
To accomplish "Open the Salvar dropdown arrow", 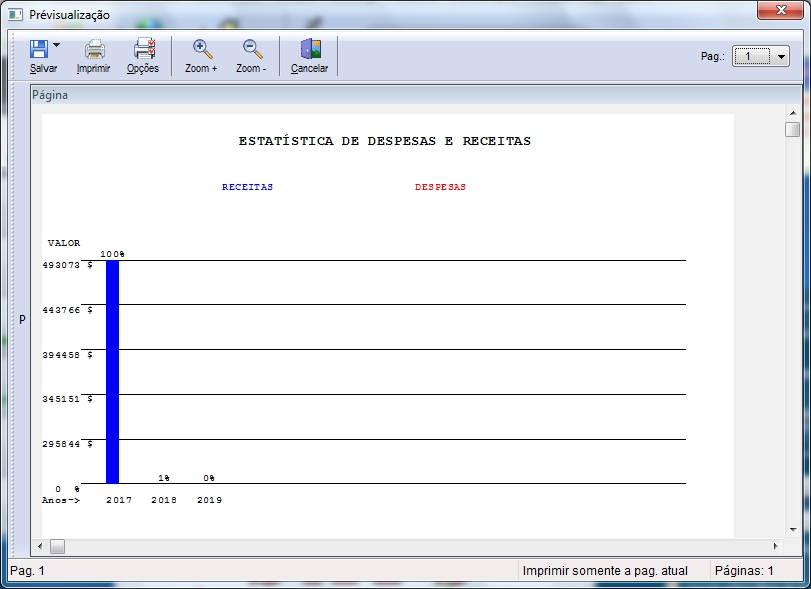I will pyautogui.click(x=56, y=46).
